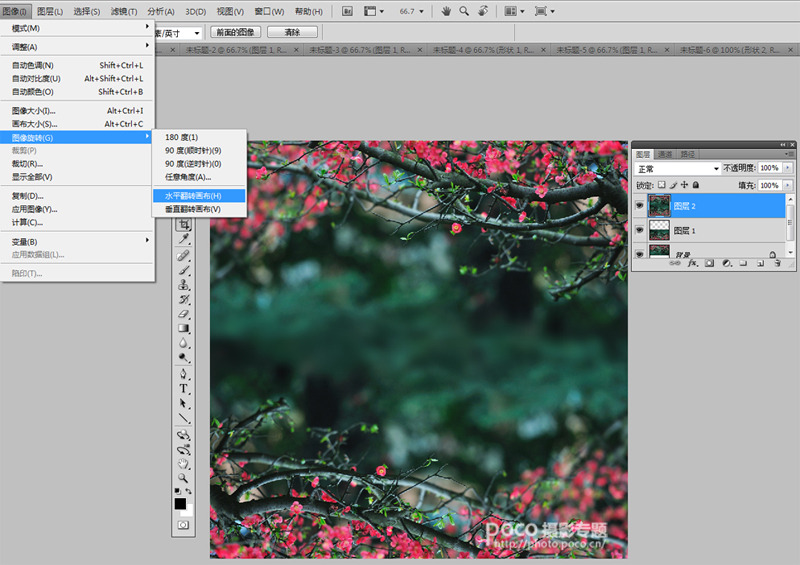Add a layer mask in Layers panel
Viewport: 800px width, 565px height.
pyautogui.click(x=709, y=263)
